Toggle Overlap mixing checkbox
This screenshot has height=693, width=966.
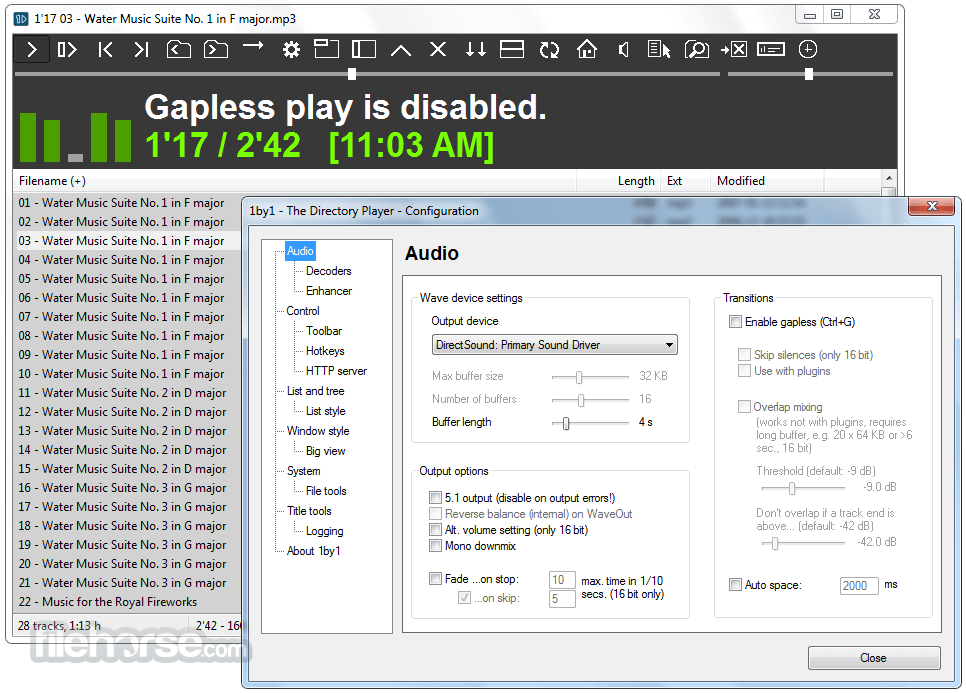(x=744, y=407)
